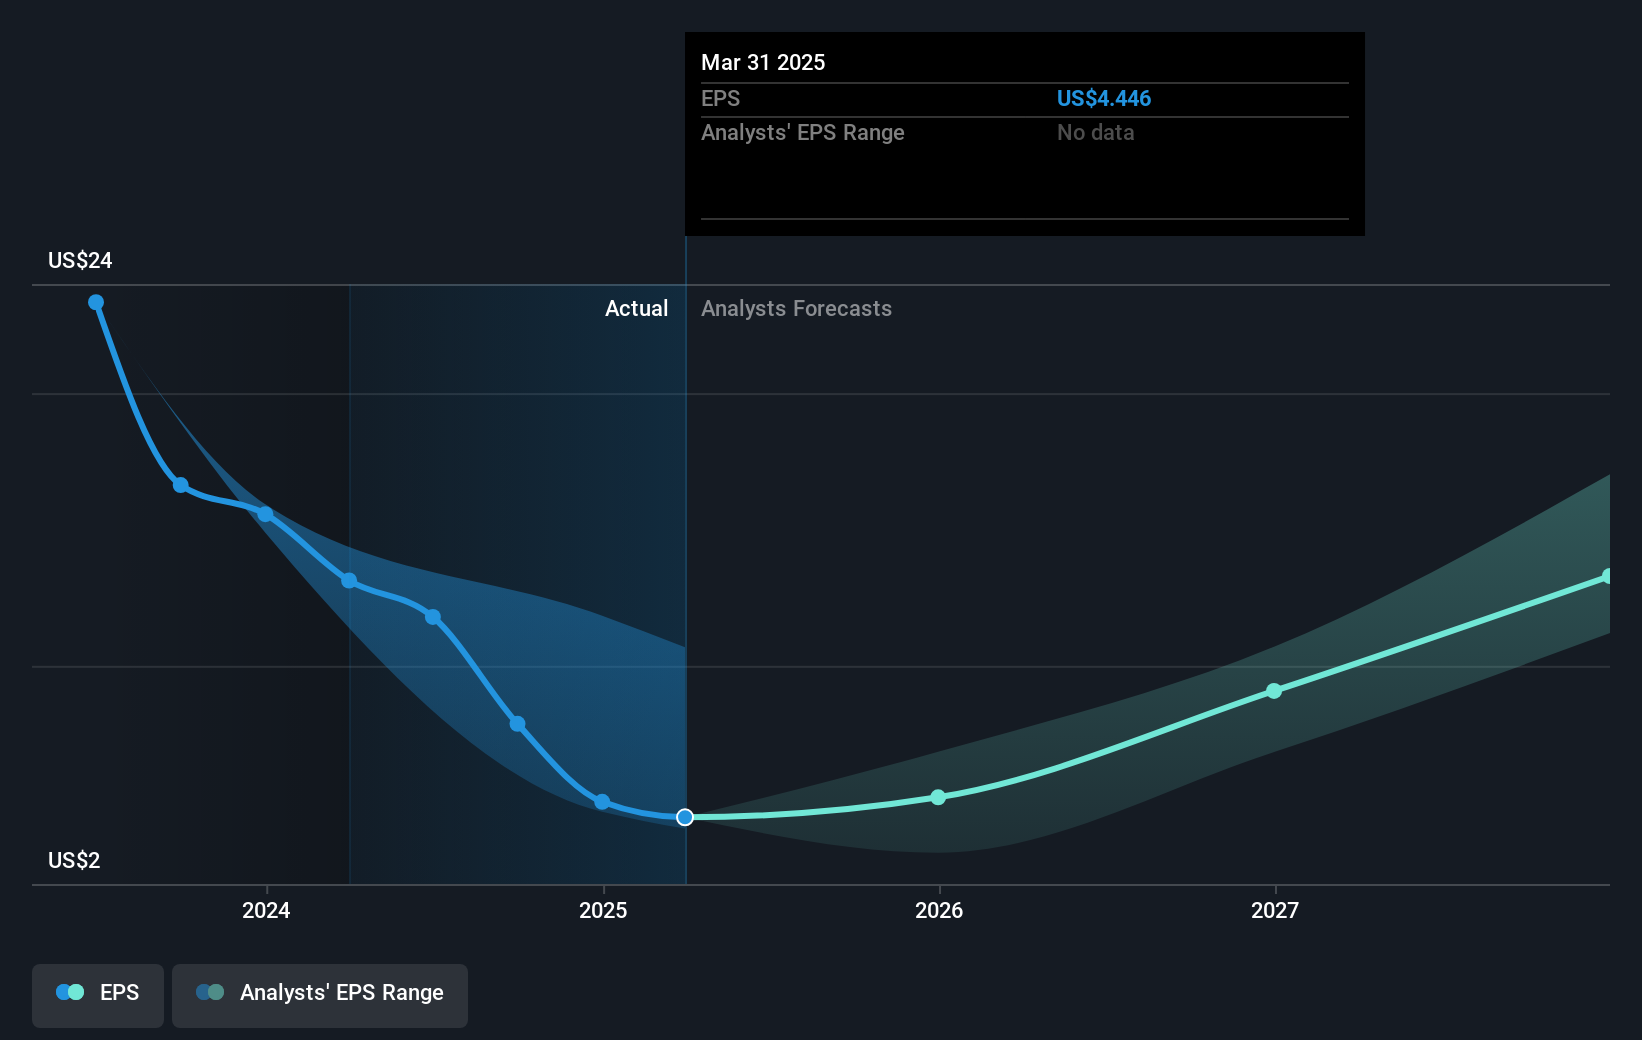Viewport: 1642px width, 1040px height.
Task: Click the last forecast point at chart's right edge
Action: click(x=1608, y=576)
